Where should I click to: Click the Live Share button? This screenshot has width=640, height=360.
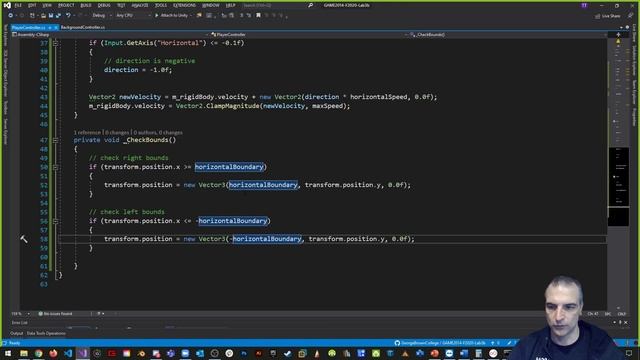pos(608,16)
